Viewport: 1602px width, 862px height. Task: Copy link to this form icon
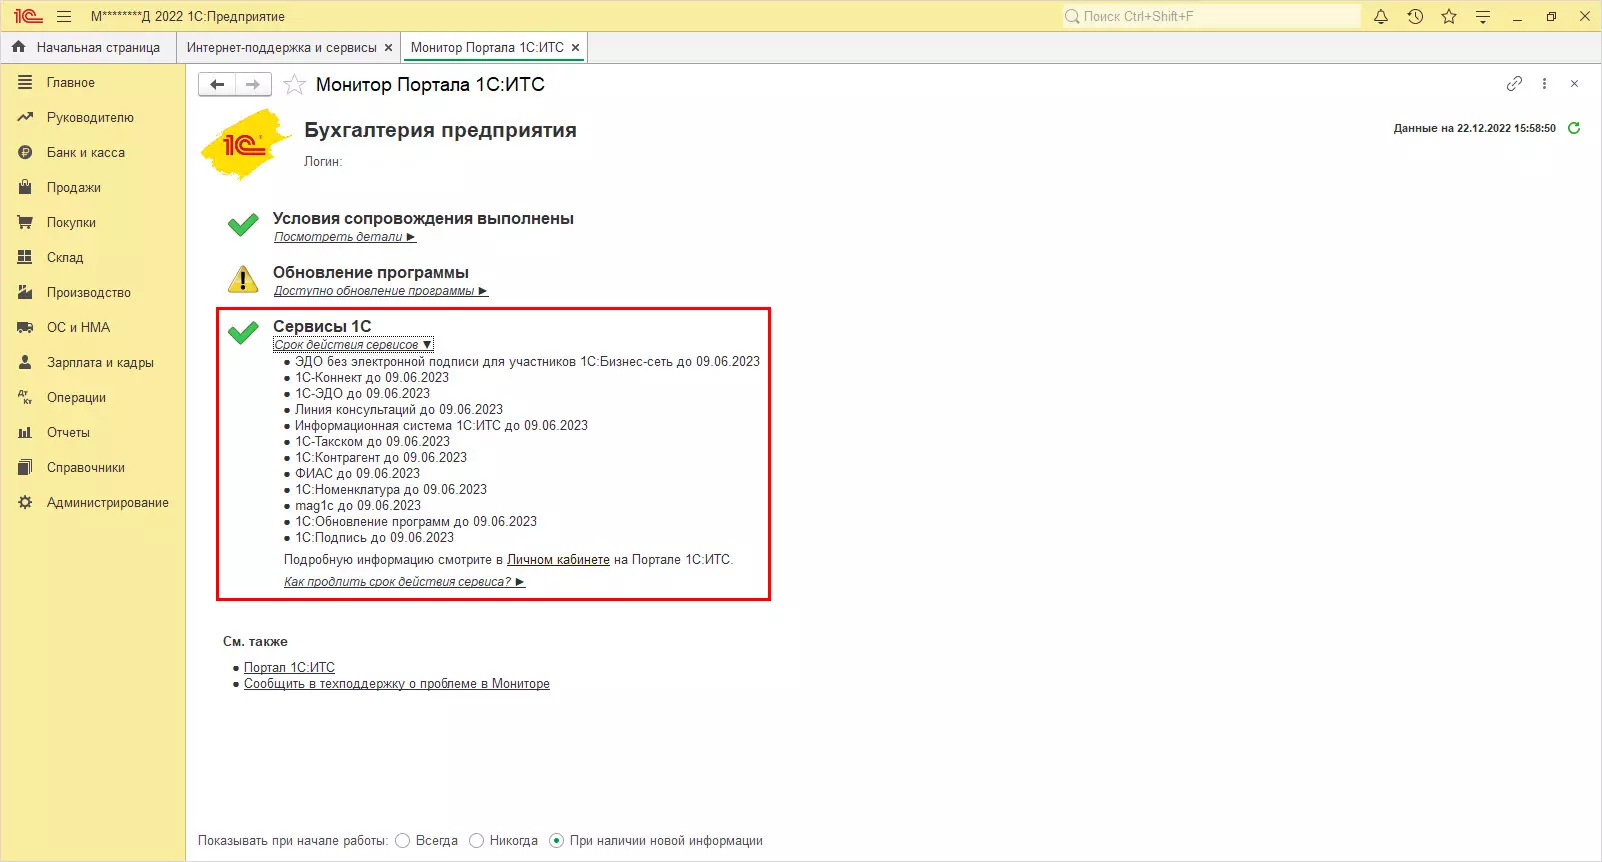click(1514, 84)
